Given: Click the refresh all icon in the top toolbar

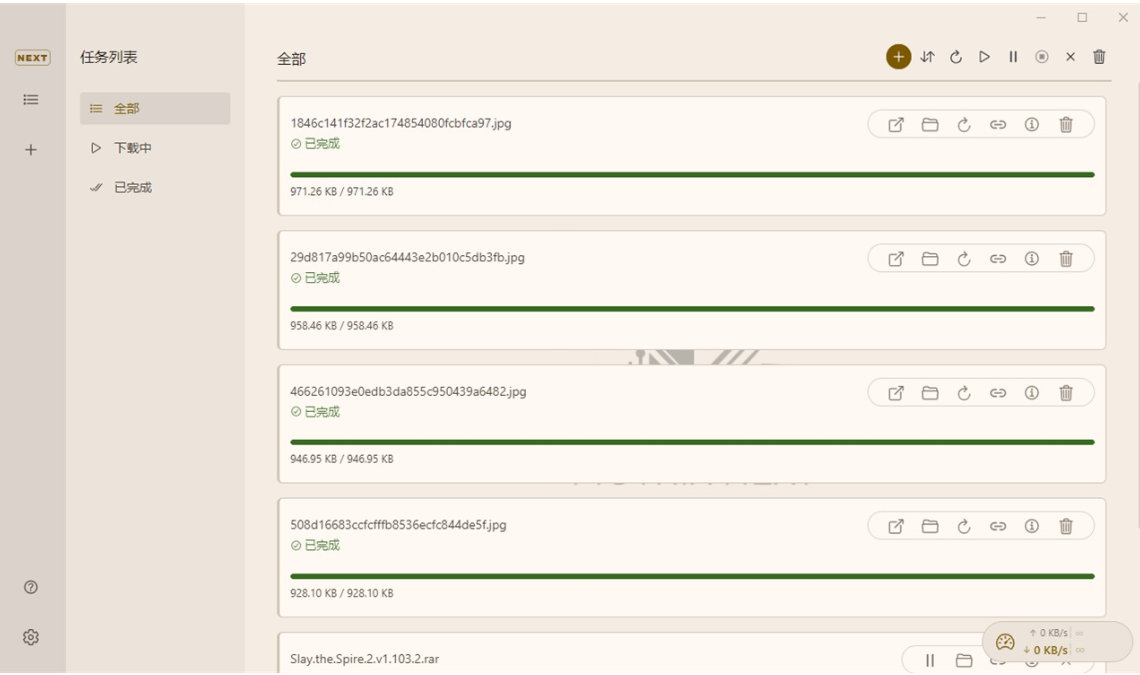Looking at the screenshot, I should 956,57.
